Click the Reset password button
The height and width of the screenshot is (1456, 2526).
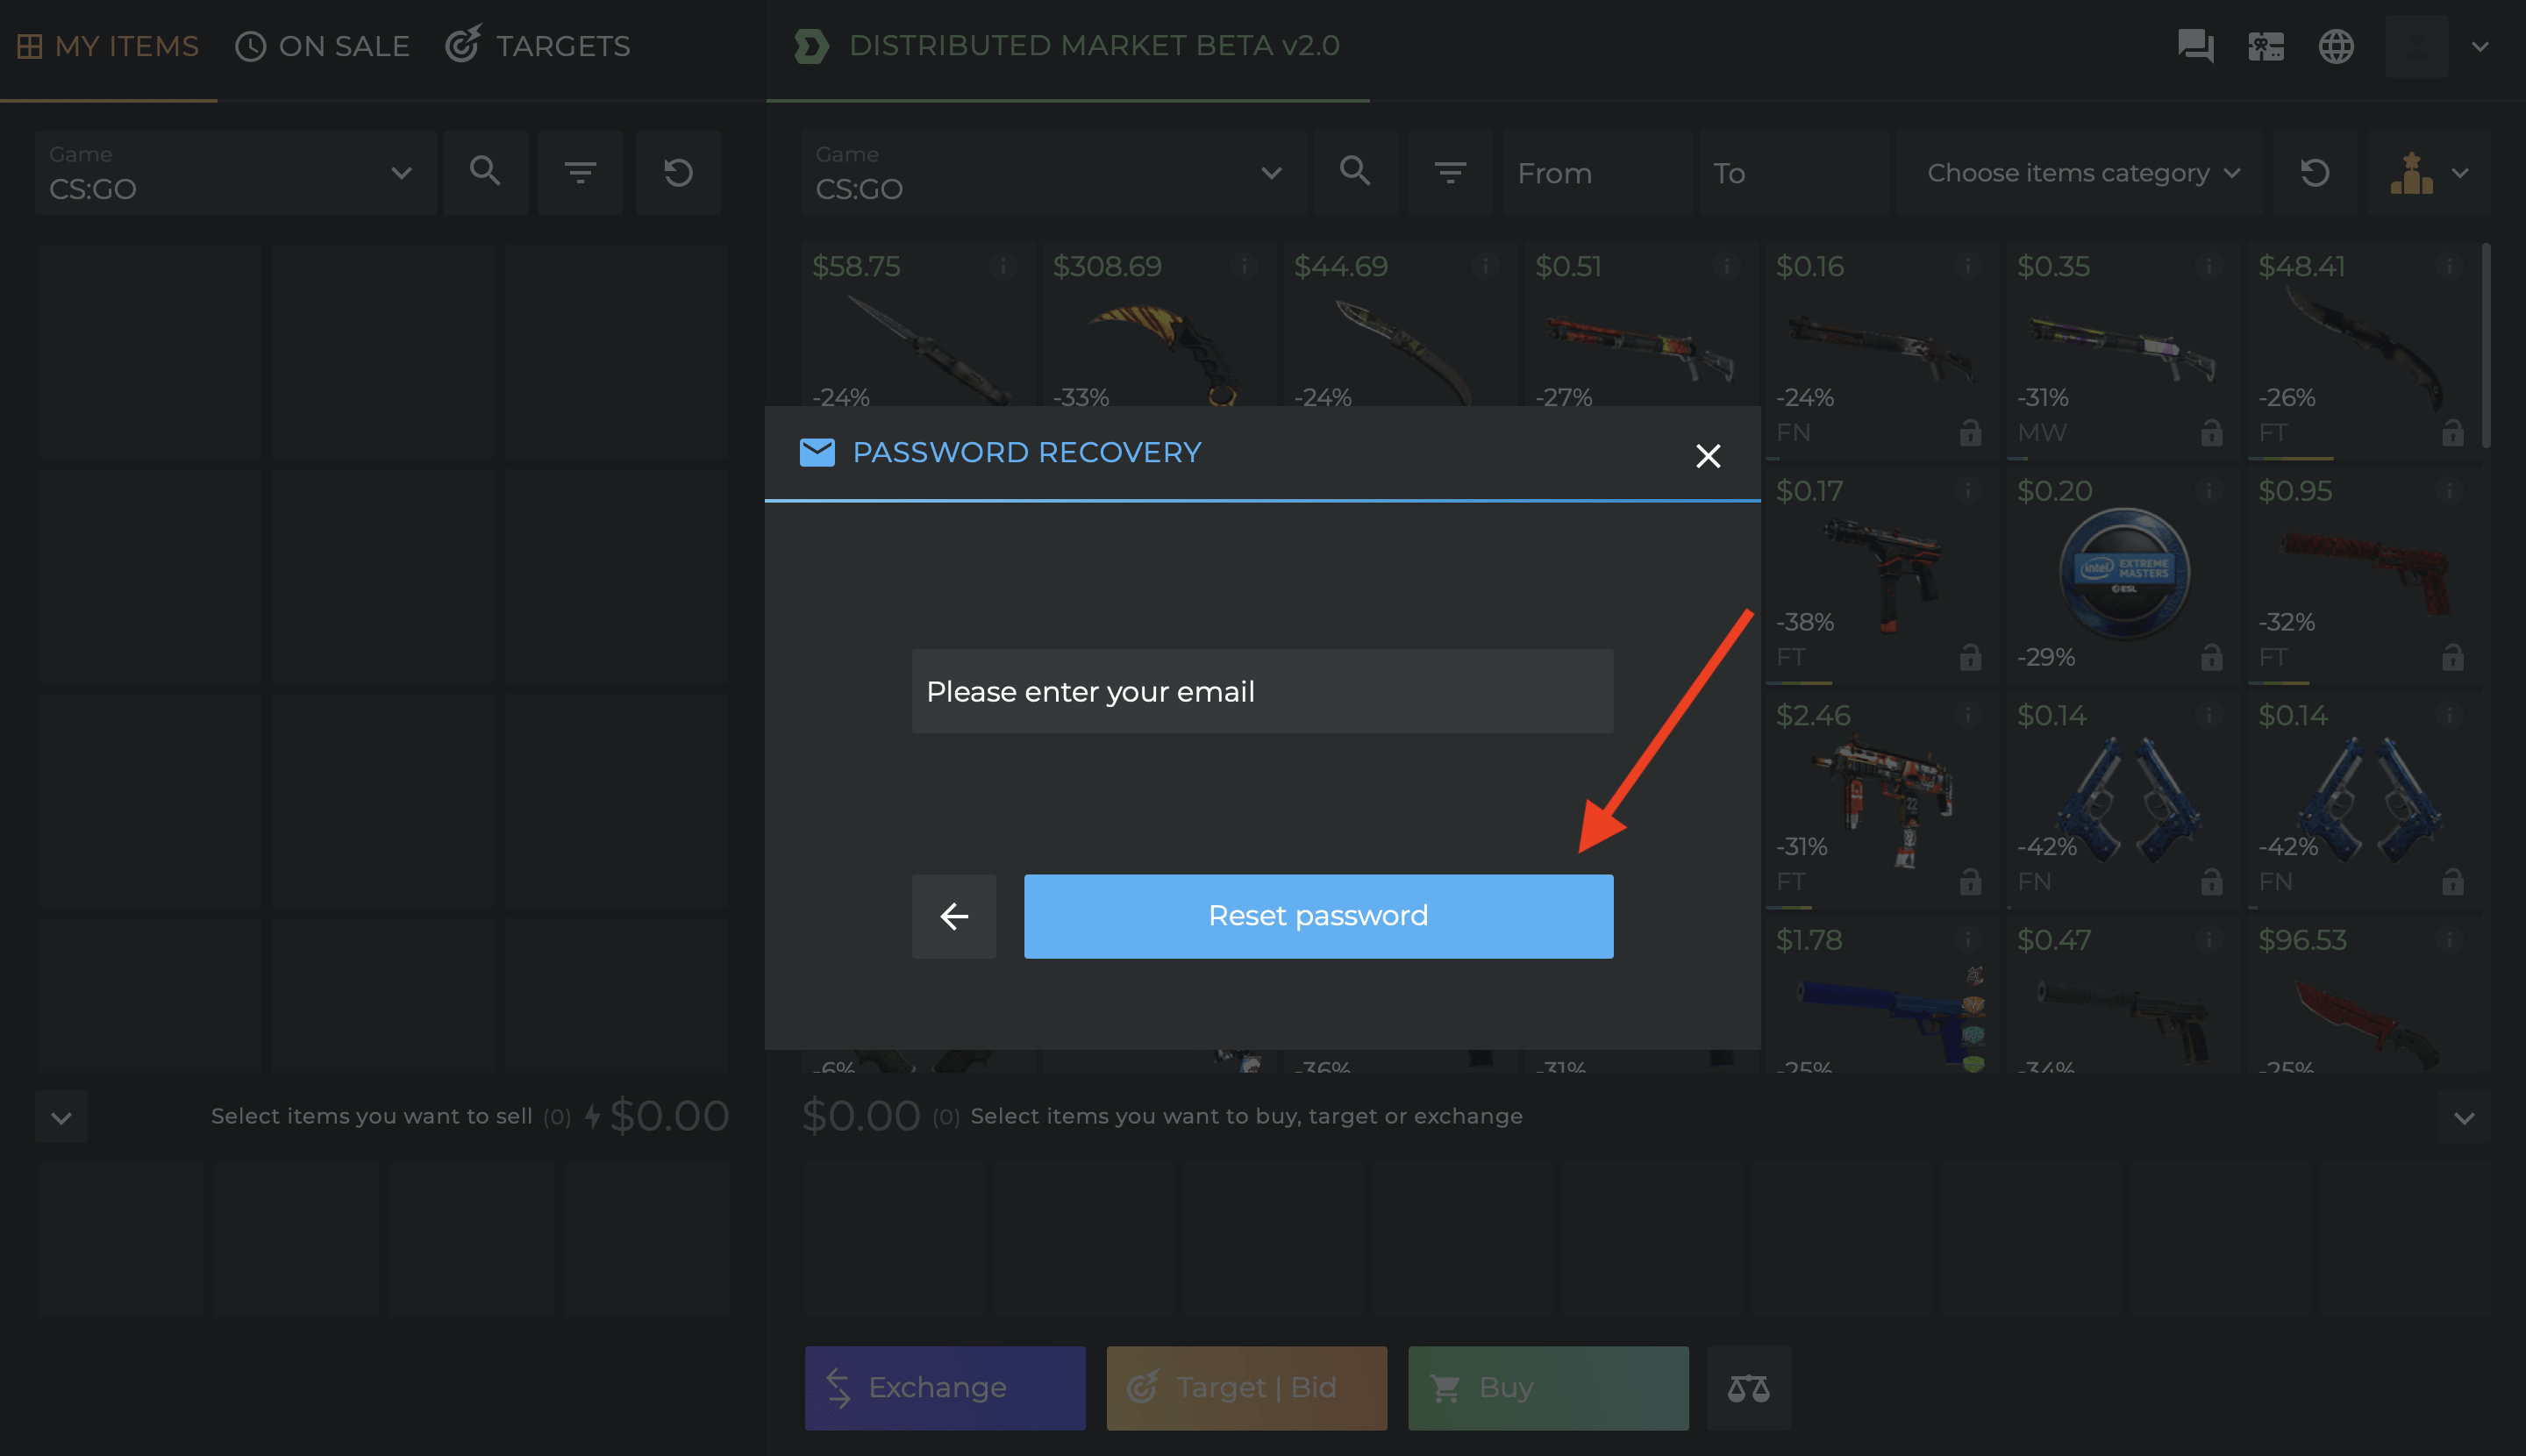1318,916
